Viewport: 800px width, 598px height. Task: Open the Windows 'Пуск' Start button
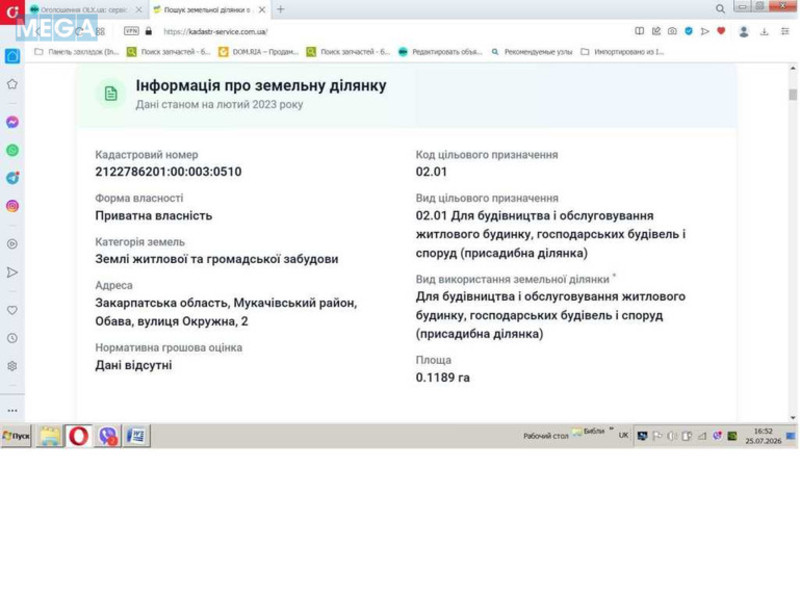(16, 436)
